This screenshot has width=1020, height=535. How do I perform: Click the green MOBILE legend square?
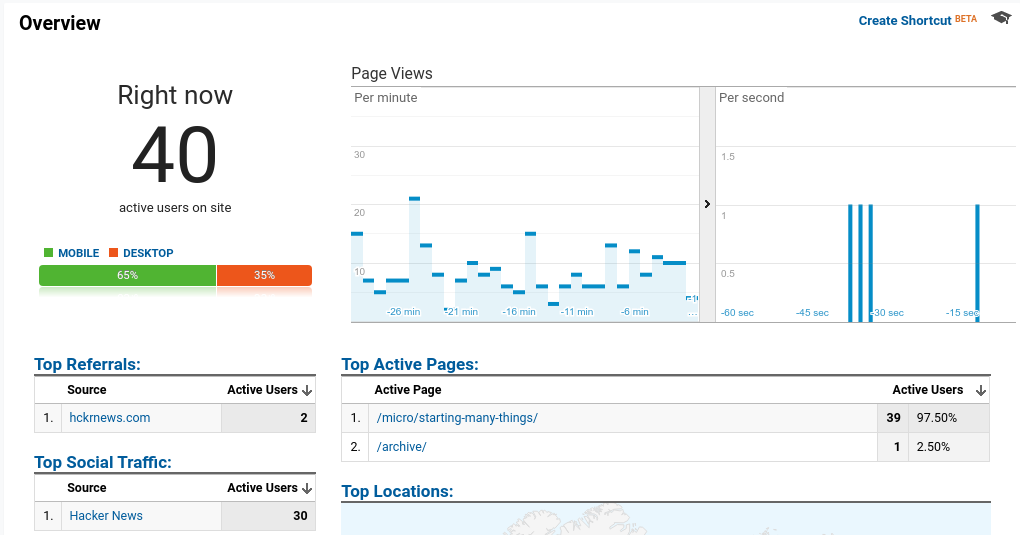pos(48,253)
